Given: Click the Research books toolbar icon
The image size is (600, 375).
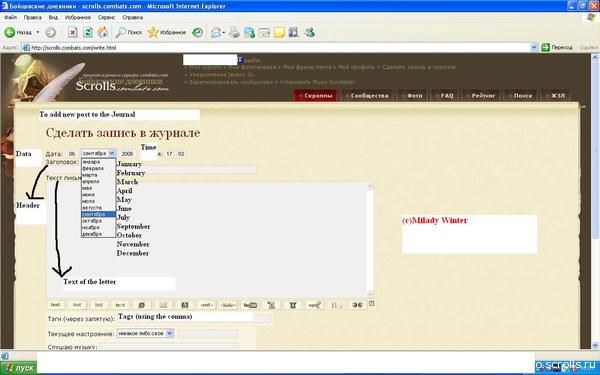Looking at the screenshot, I should 293,33.
